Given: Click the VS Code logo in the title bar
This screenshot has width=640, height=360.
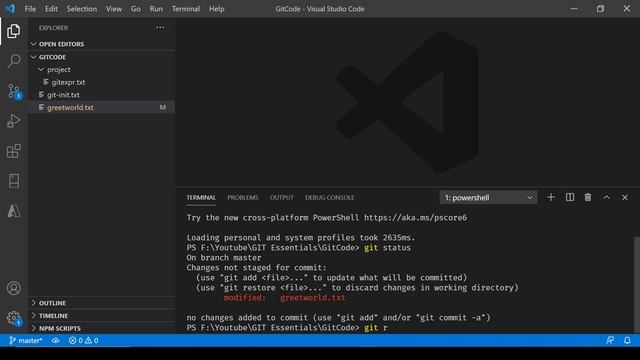Looking at the screenshot, I should (10, 9).
